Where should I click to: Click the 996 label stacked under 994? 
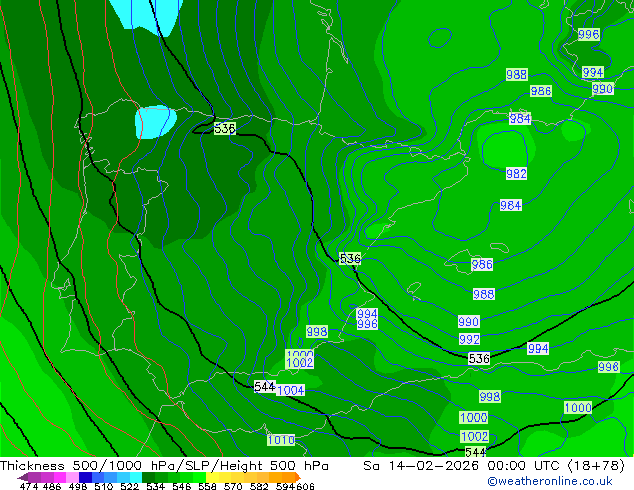[x=367, y=324]
